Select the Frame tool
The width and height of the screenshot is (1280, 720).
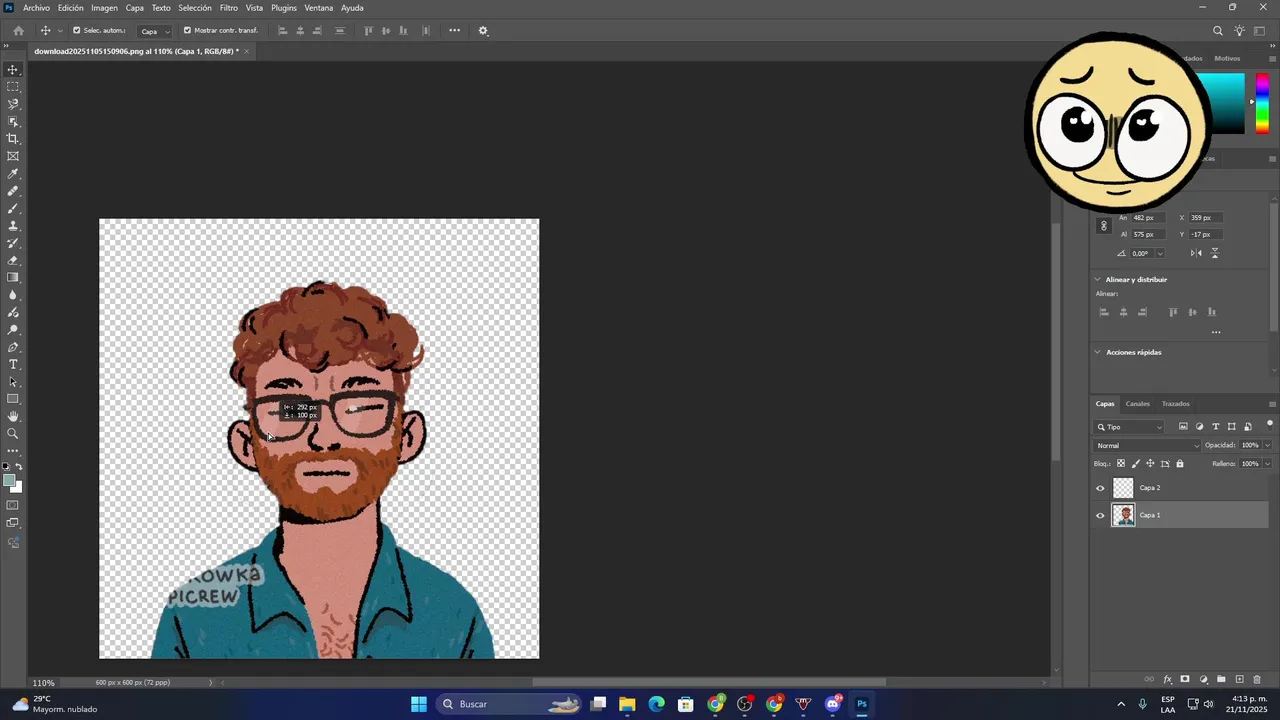tap(13, 156)
